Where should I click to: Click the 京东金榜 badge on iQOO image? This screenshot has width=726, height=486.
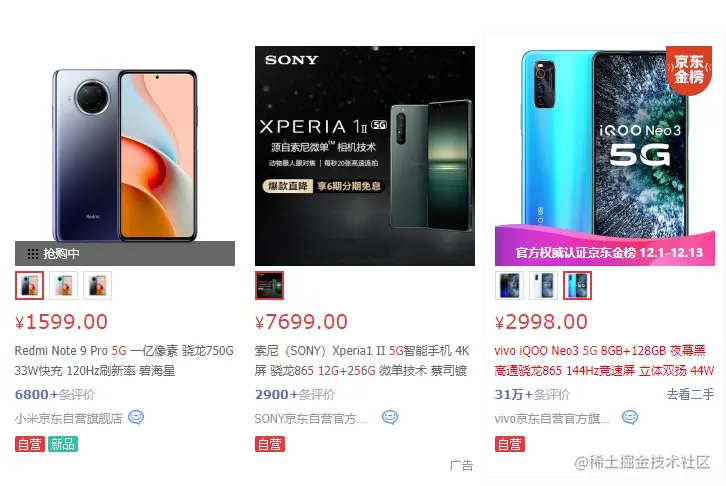tap(688, 69)
